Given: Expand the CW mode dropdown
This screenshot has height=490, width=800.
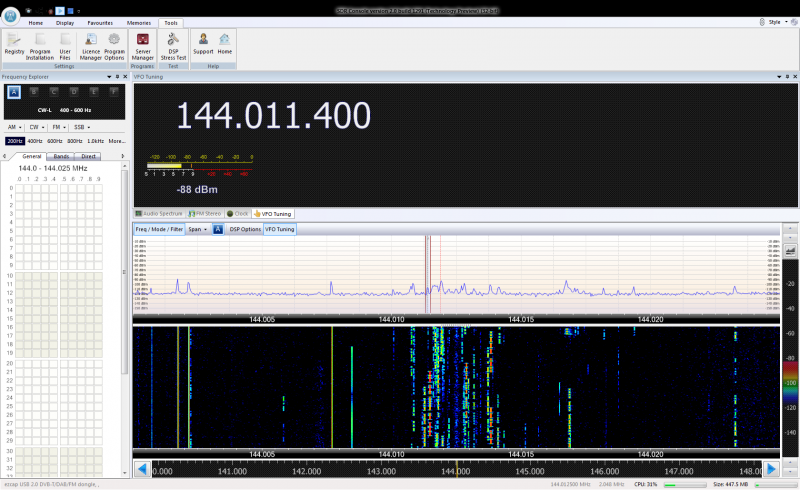Looking at the screenshot, I should point(37,127).
